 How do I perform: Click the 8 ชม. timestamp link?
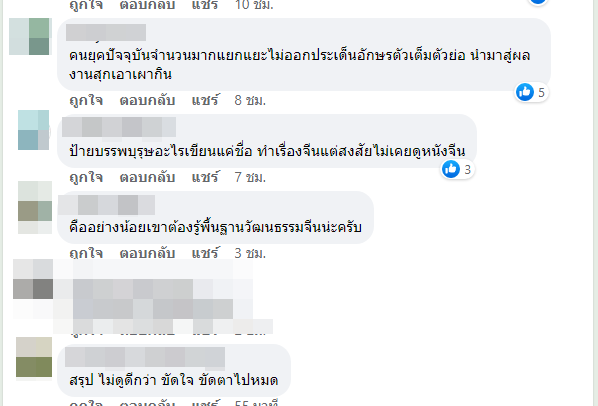click(x=250, y=100)
